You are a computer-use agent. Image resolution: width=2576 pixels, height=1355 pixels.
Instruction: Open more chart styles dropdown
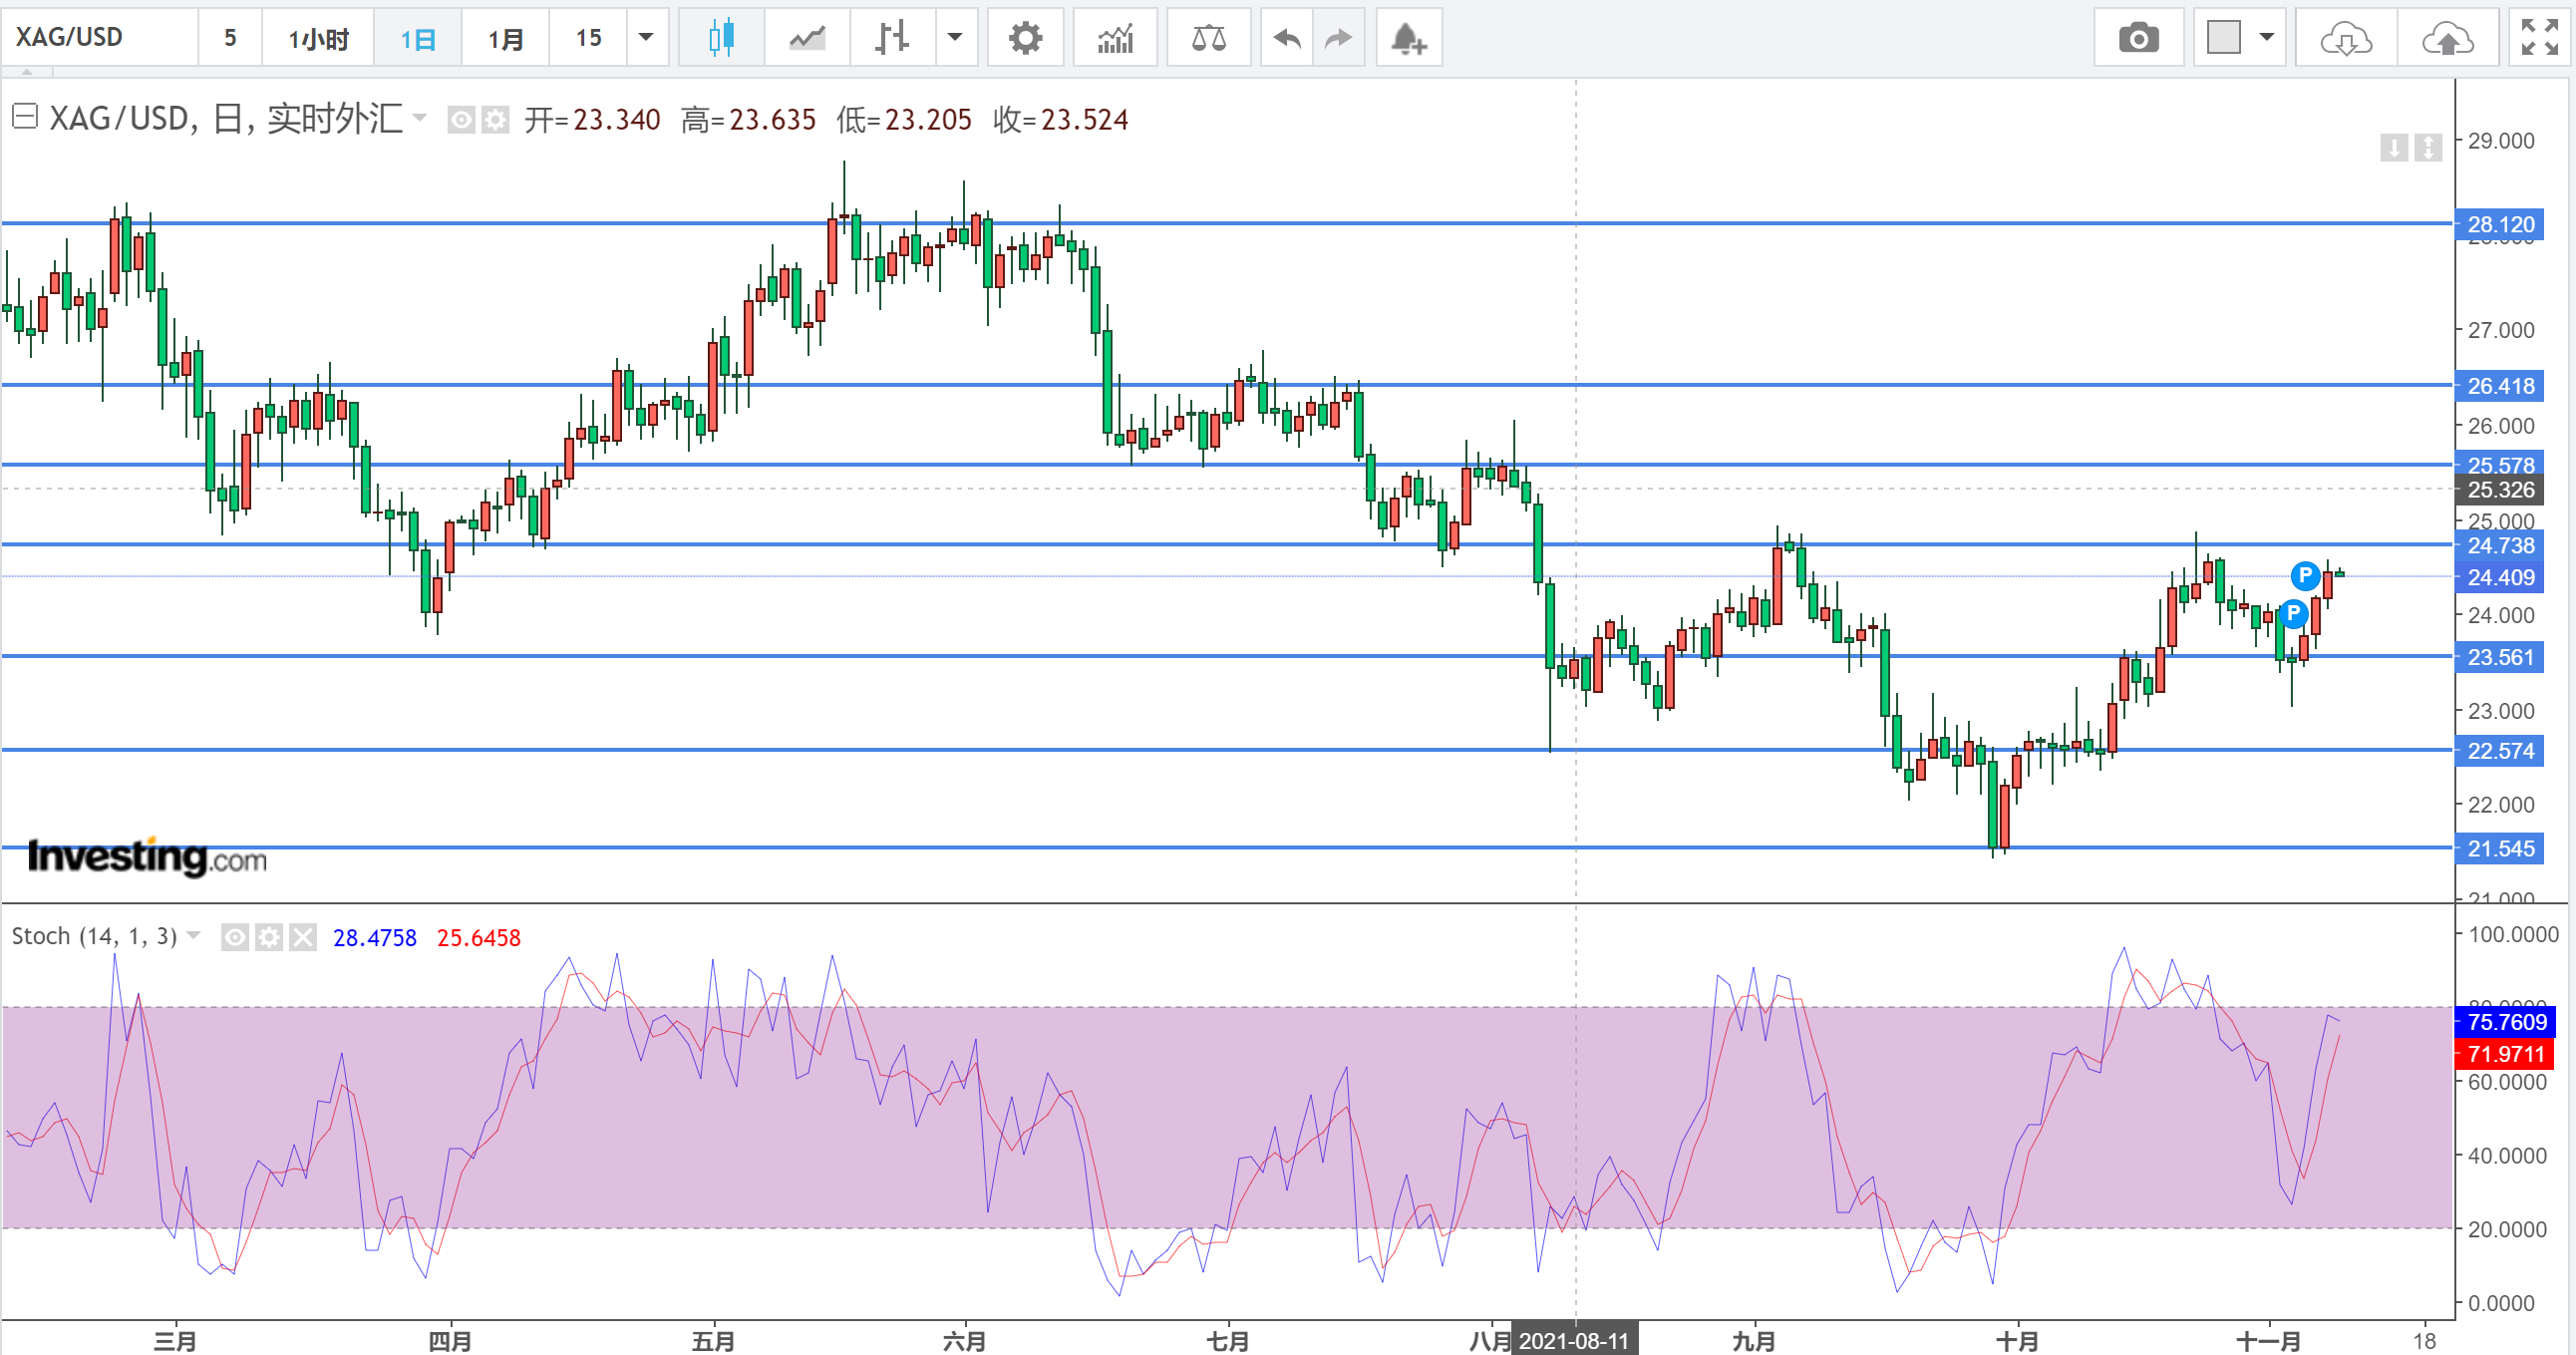pyautogui.click(x=955, y=38)
